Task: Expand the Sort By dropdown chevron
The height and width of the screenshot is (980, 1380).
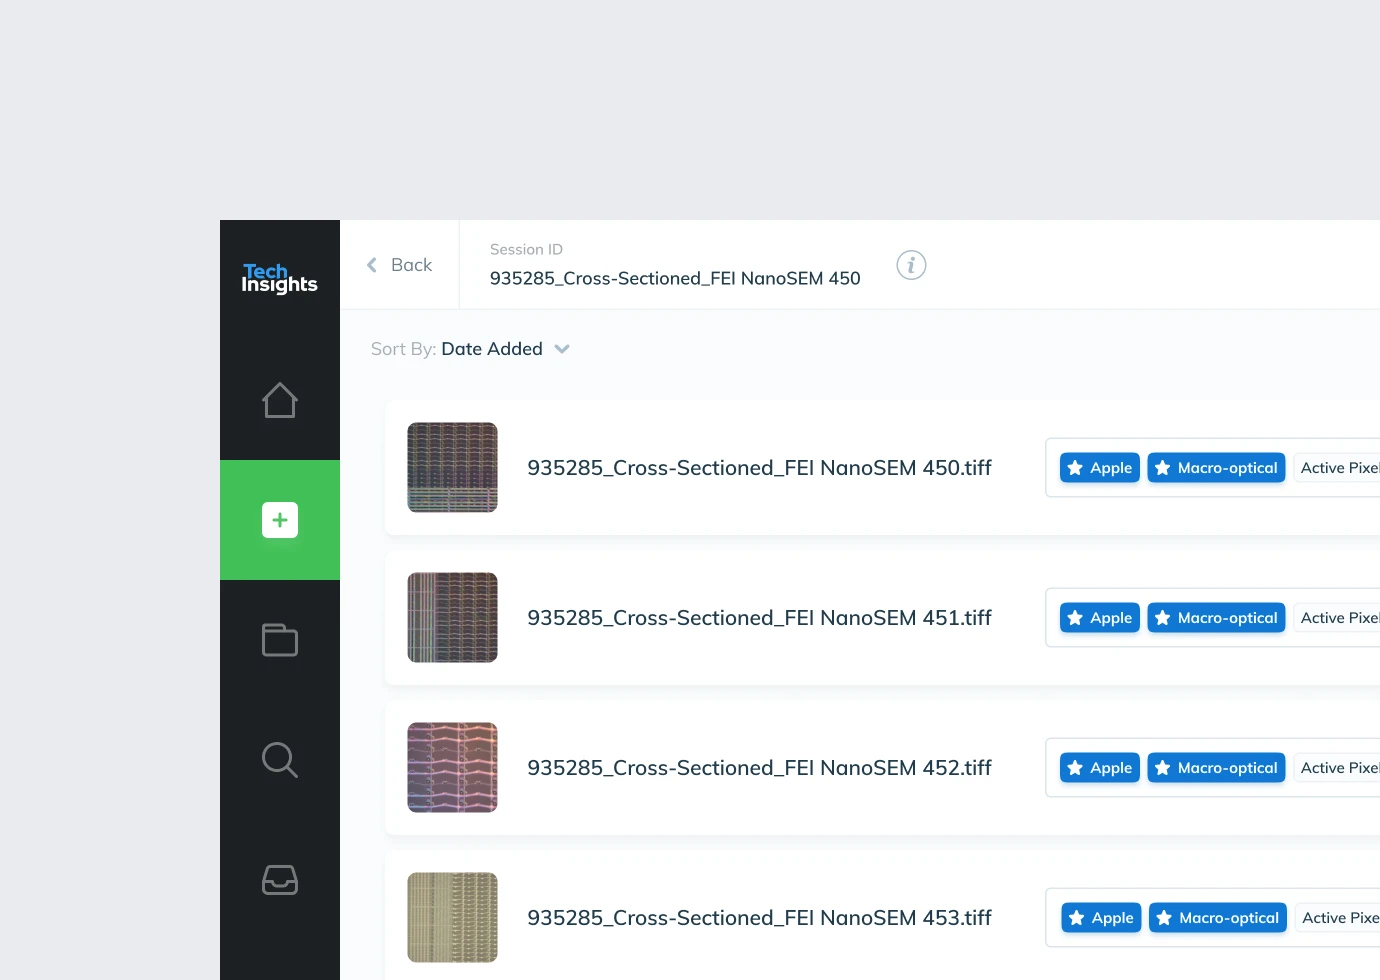Action: (x=562, y=349)
